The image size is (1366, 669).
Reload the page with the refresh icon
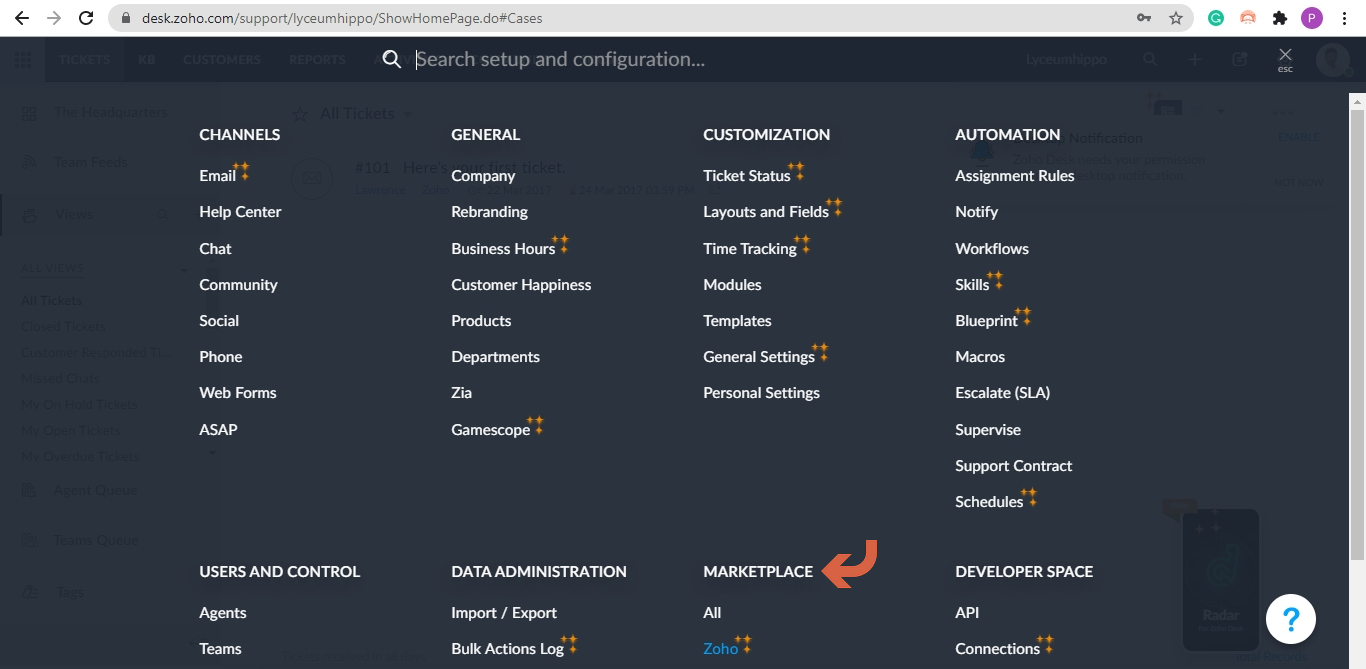click(86, 18)
